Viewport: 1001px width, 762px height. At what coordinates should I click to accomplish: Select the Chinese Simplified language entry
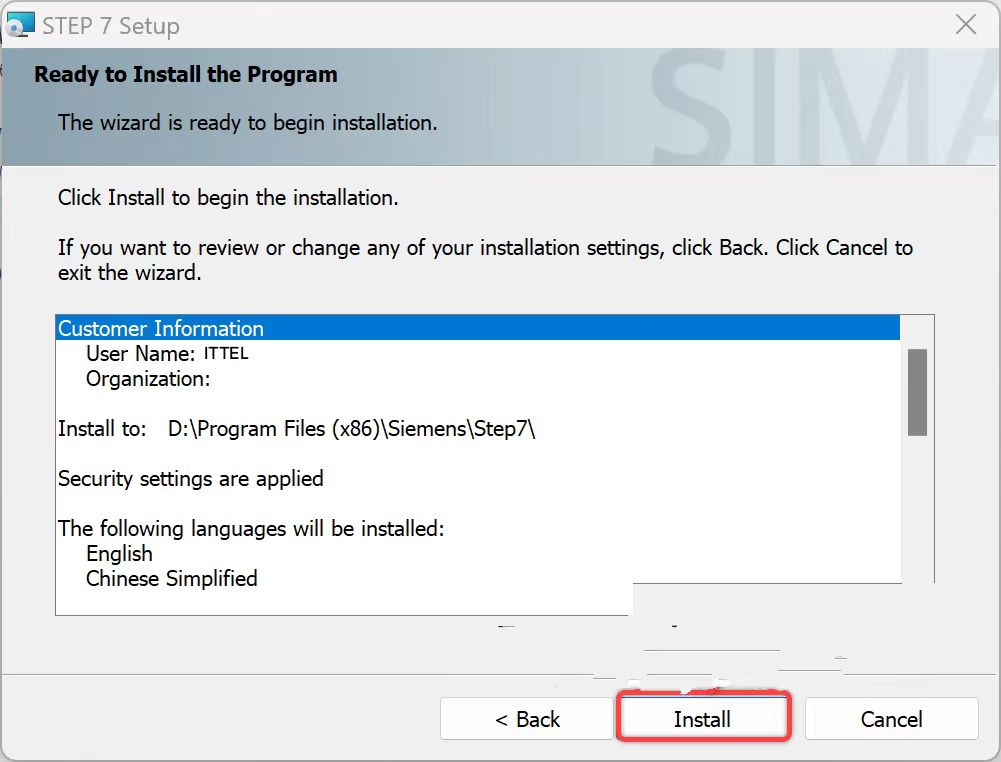[172, 578]
